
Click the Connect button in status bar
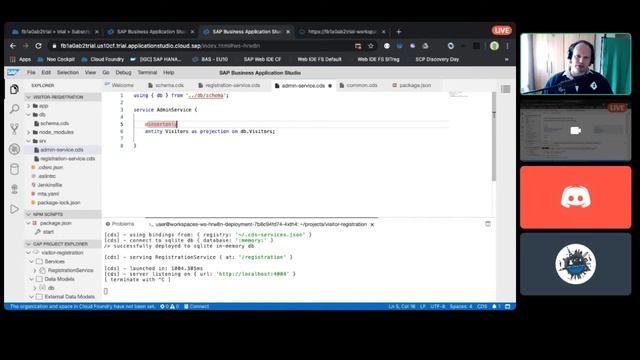click(x=196, y=307)
